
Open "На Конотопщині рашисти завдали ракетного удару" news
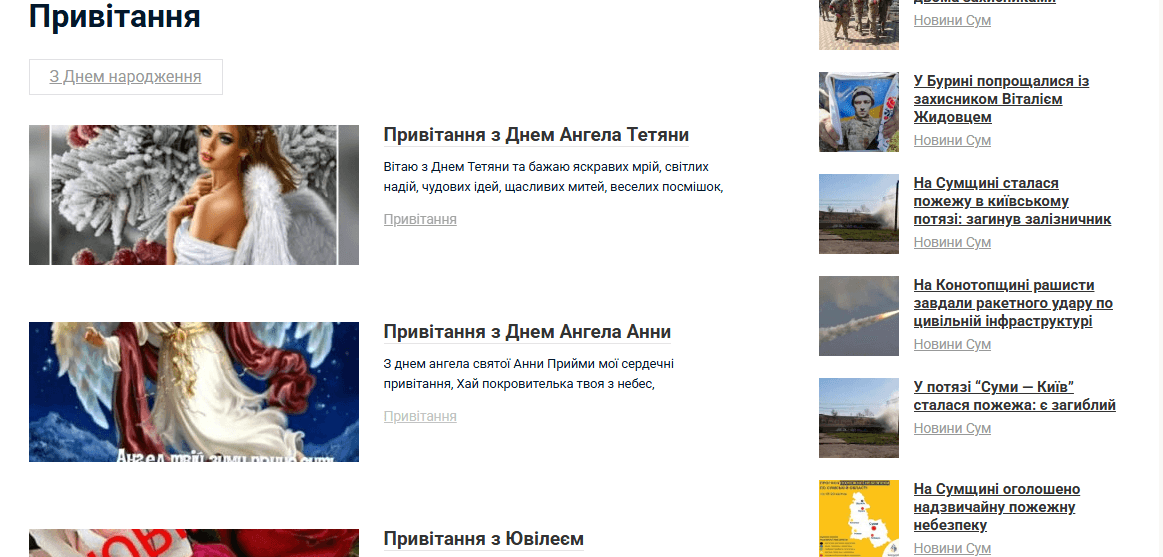point(1013,303)
